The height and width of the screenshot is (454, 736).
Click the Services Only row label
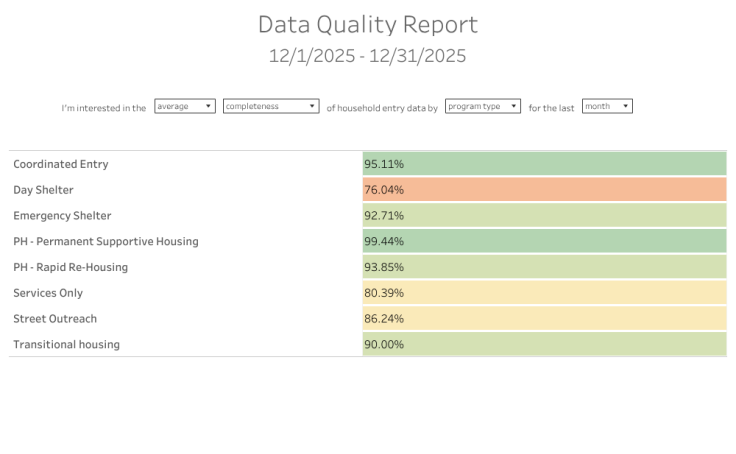coord(48,294)
